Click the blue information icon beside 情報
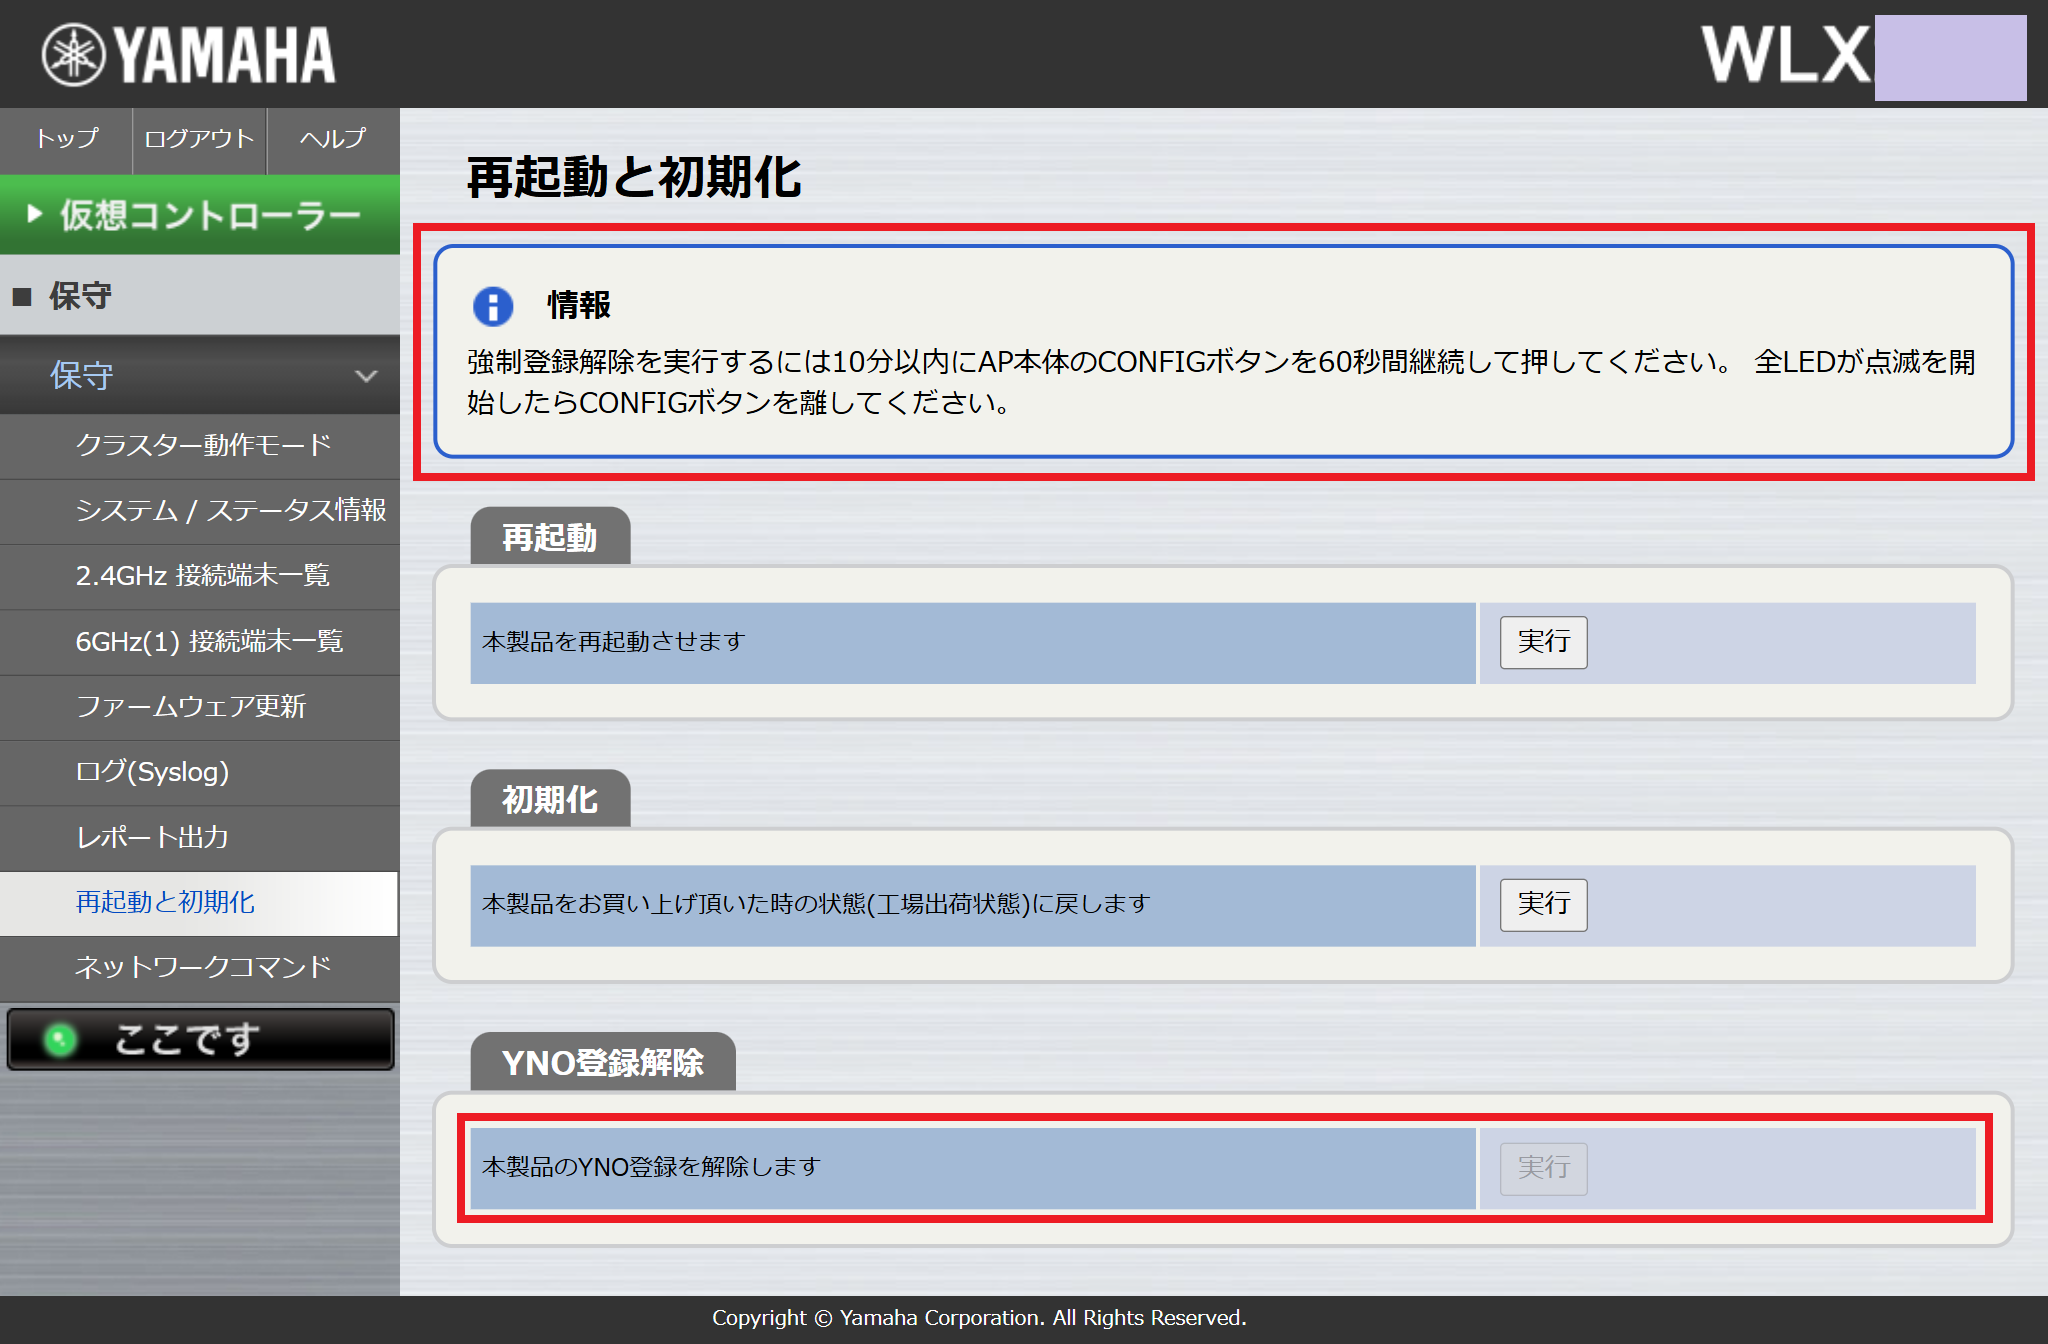2048x1344 pixels. [493, 306]
